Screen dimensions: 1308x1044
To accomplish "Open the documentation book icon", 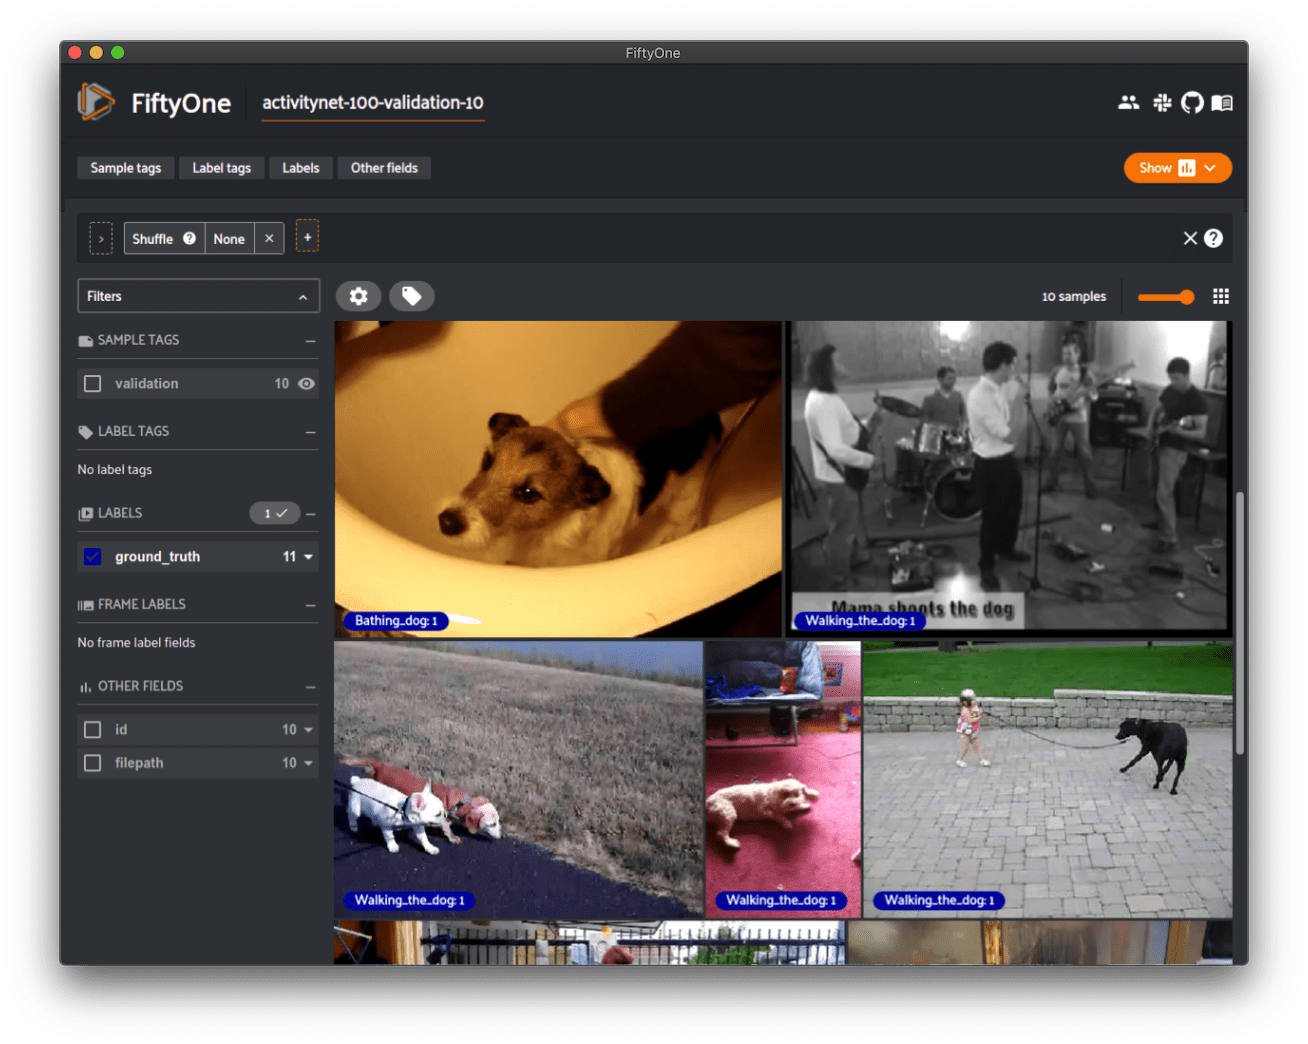I will pyautogui.click(x=1221, y=102).
